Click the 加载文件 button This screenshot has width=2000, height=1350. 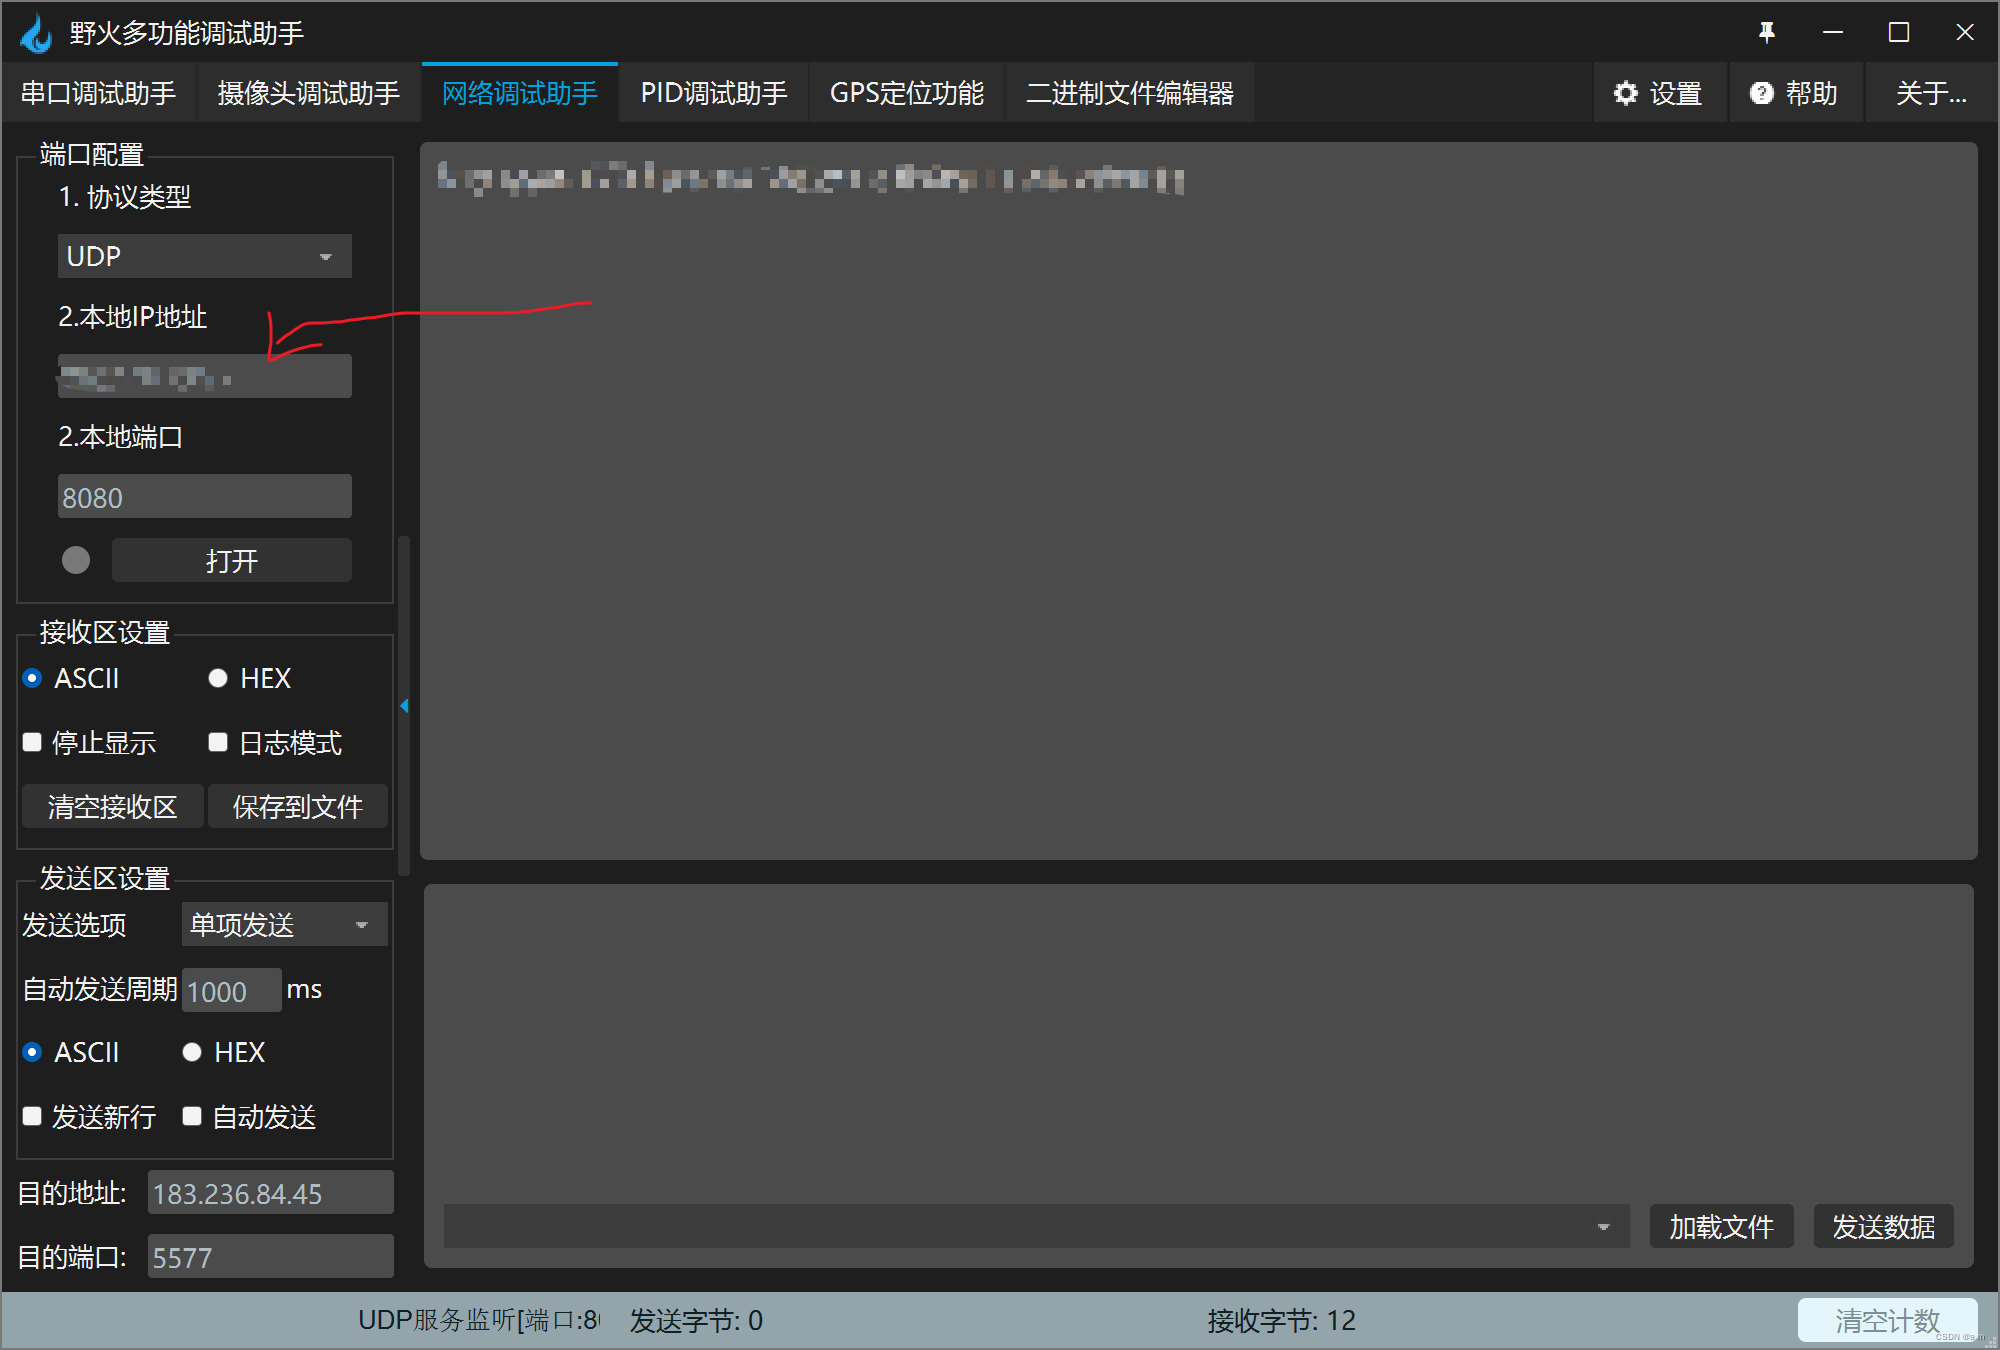1721,1226
